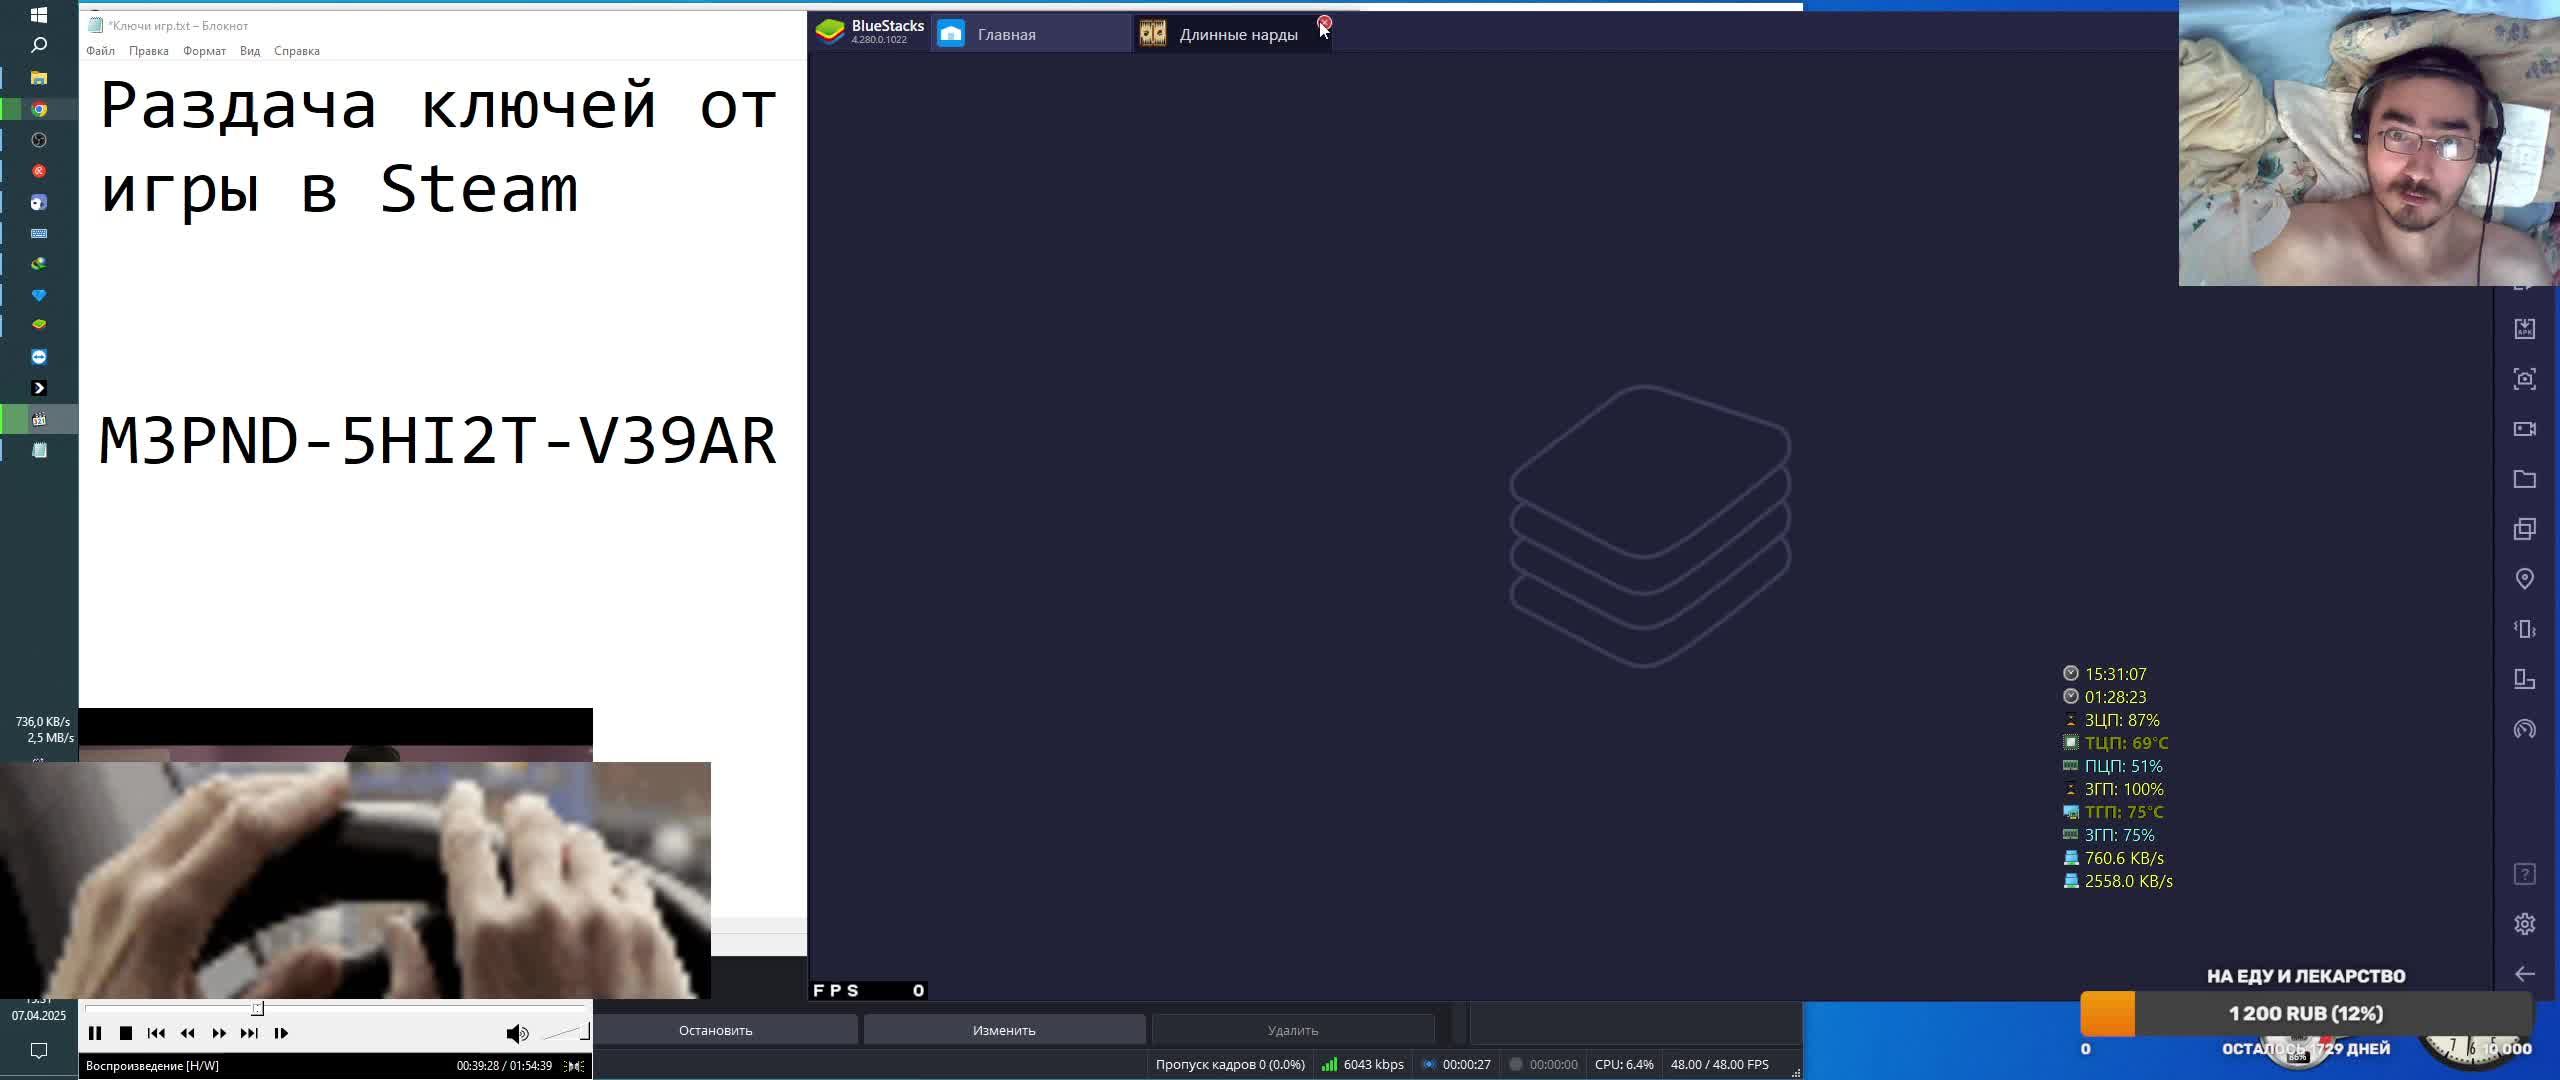Click the Изменить button
The width and height of the screenshot is (2560, 1080).
pyautogui.click(x=1004, y=1030)
